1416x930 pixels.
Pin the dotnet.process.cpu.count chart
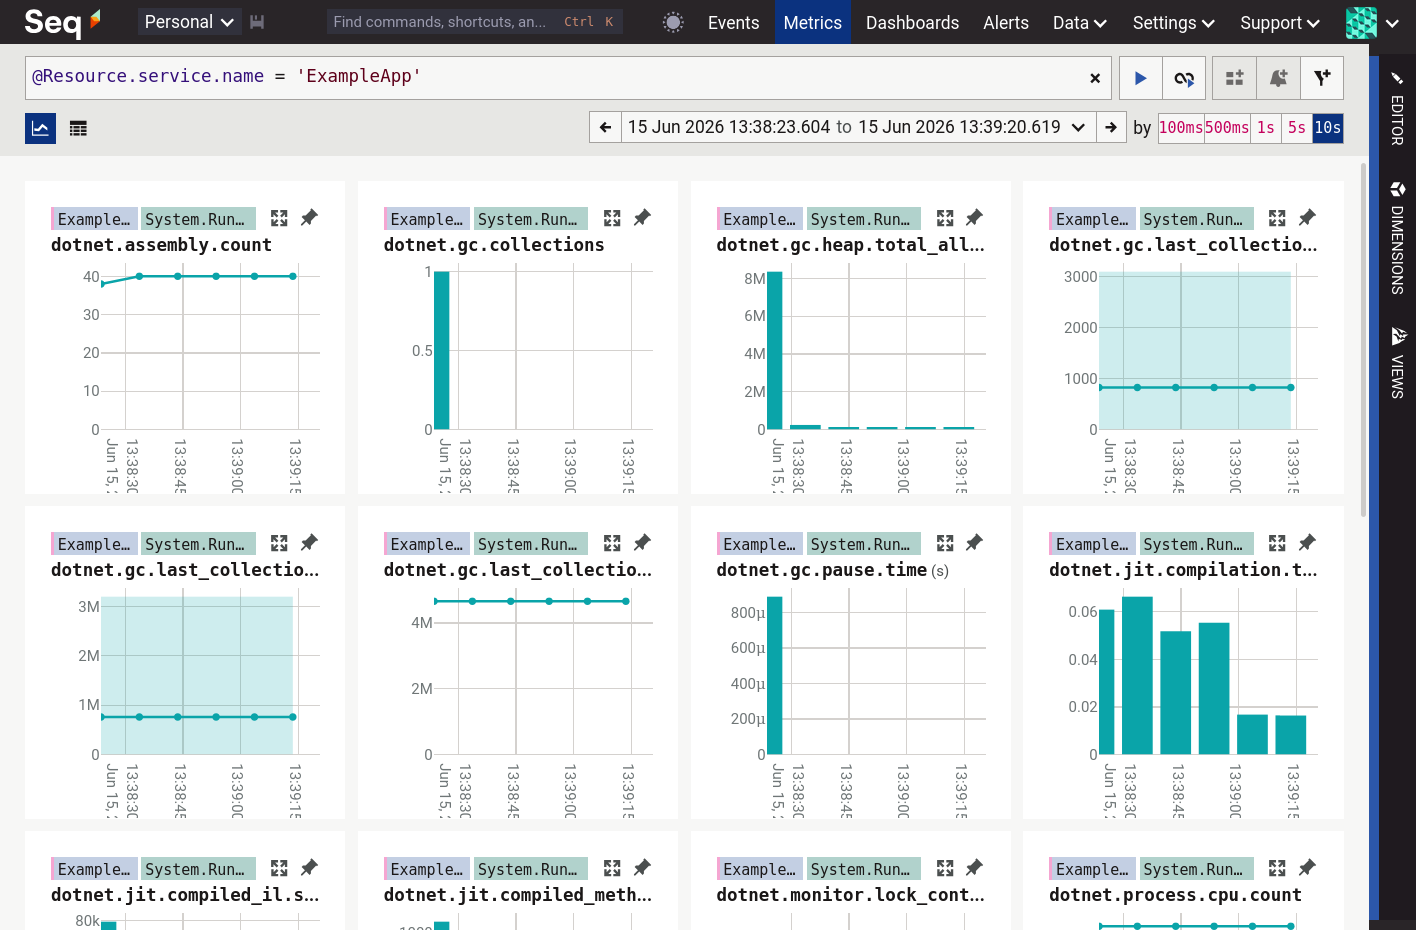(x=1307, y=867)
